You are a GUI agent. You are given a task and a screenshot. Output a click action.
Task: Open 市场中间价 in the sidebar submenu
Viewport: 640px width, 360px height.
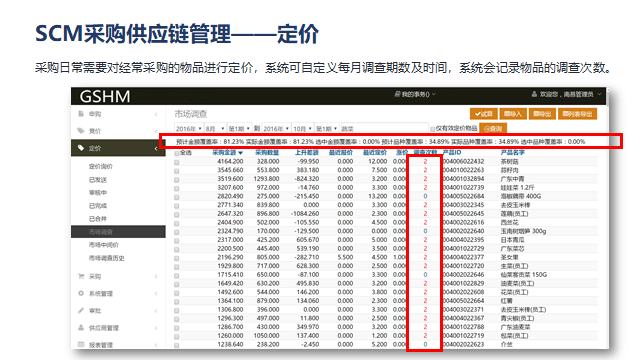(x=104, y=245)
